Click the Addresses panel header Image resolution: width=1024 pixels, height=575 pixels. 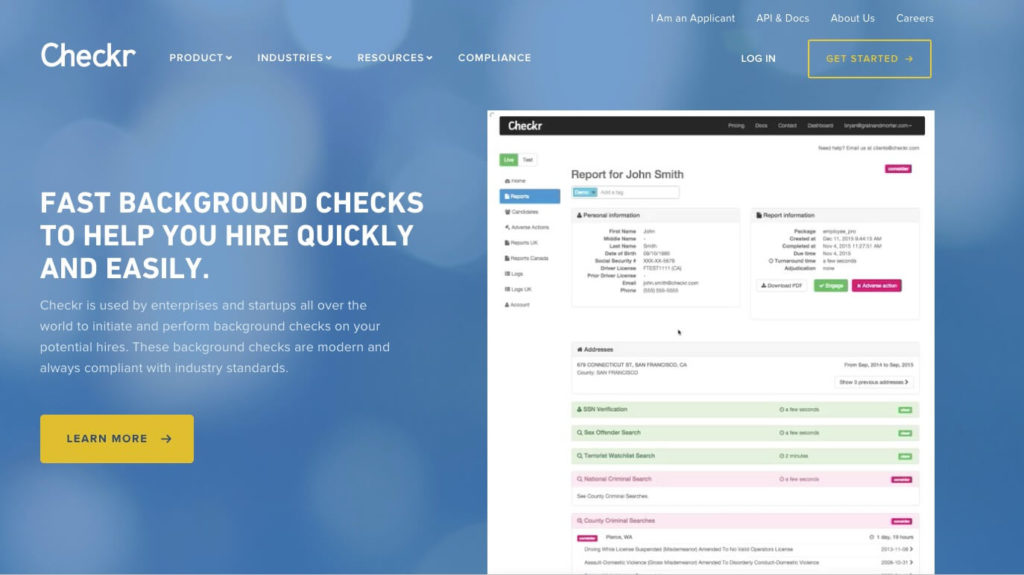click(745, 350)
